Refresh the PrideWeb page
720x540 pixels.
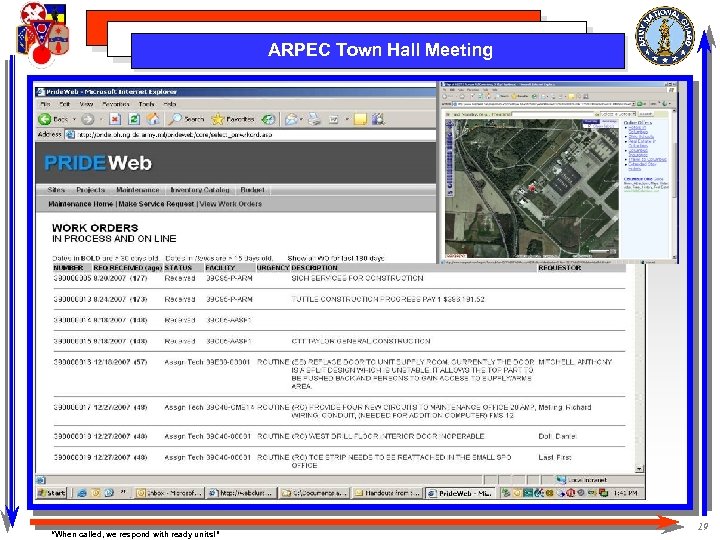tap(134, 119)
